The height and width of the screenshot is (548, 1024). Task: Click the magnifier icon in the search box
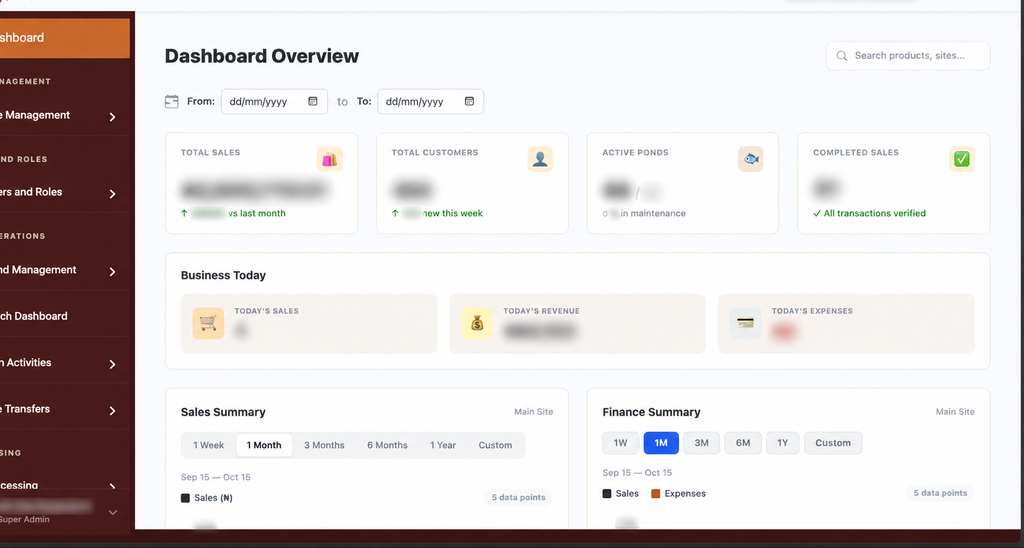(842, 56)
